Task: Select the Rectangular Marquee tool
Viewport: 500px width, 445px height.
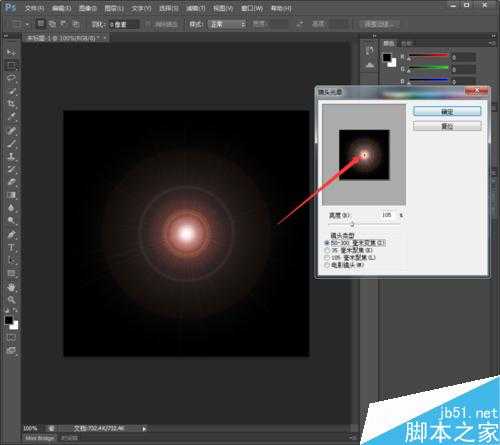Action: pos(11,65)
